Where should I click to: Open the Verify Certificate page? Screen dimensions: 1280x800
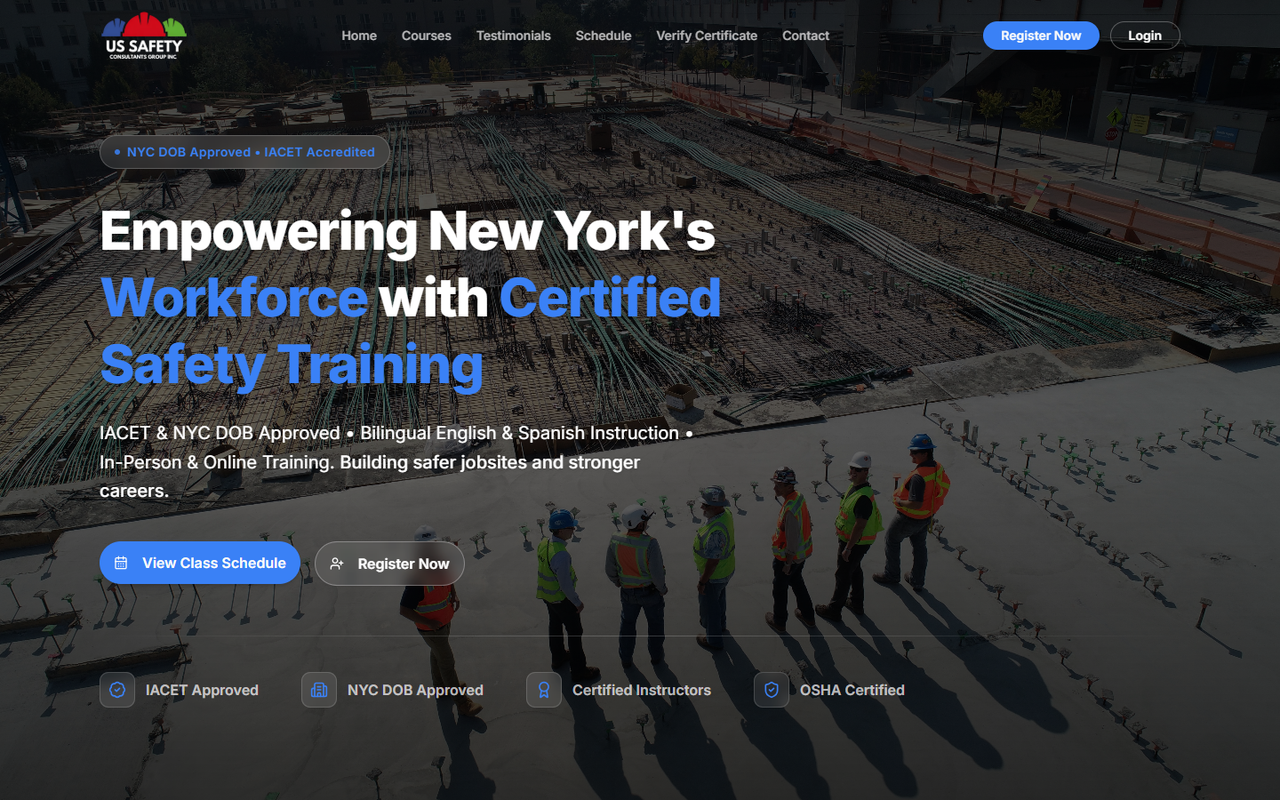(706, 36)
